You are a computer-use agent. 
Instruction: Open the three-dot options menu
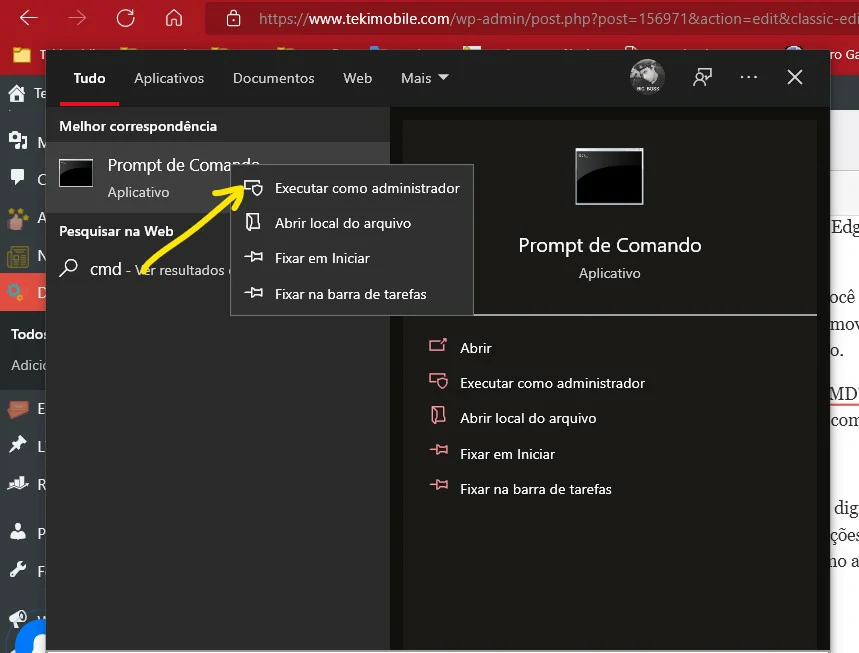(748, 77)
